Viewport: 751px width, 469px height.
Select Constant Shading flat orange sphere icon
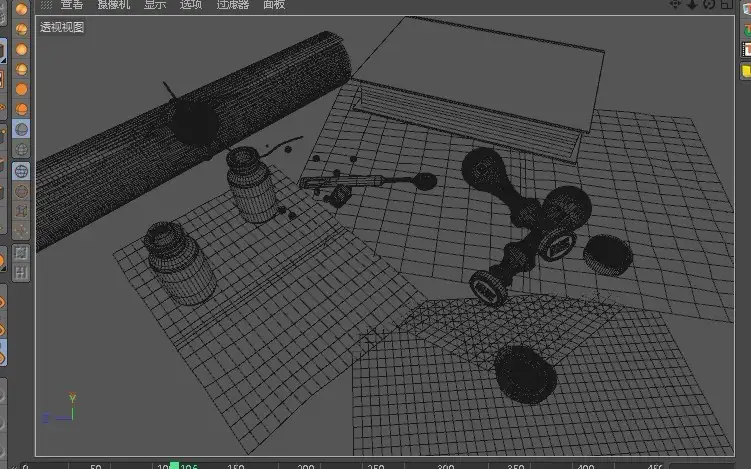pos(21,89)
